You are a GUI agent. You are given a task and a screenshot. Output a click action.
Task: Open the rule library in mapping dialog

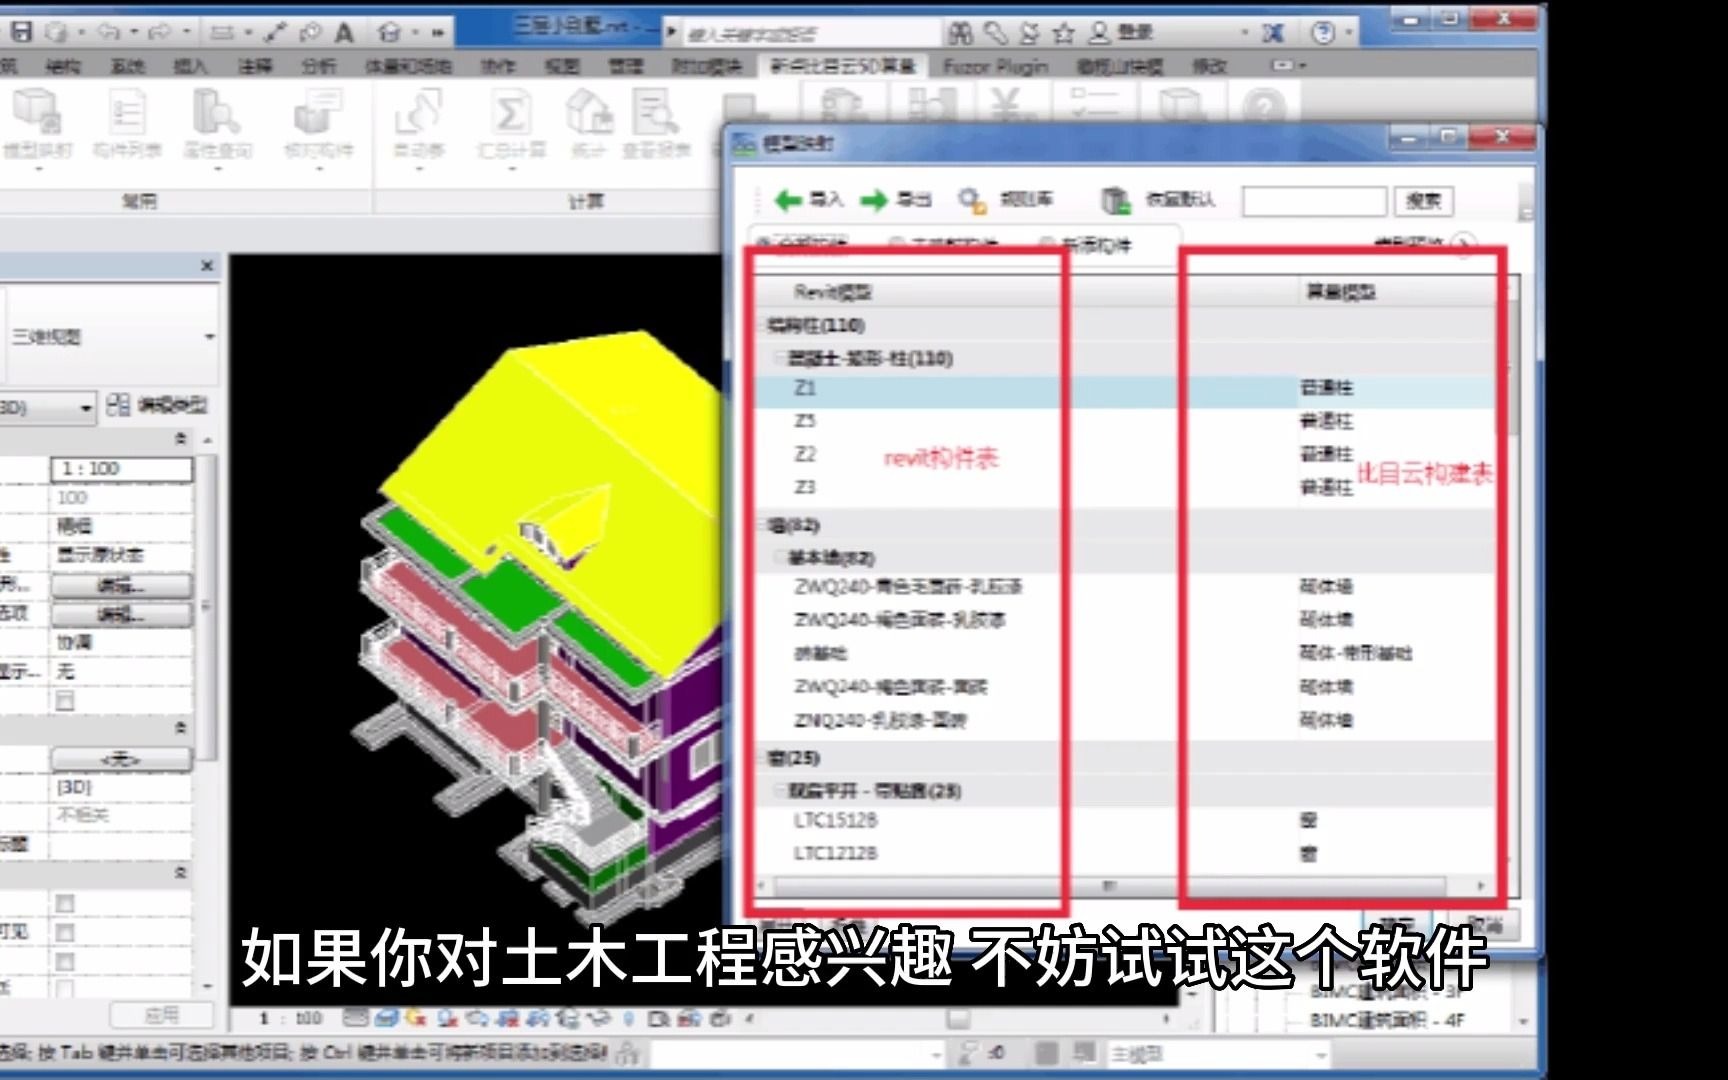[x=1005, y=200]
